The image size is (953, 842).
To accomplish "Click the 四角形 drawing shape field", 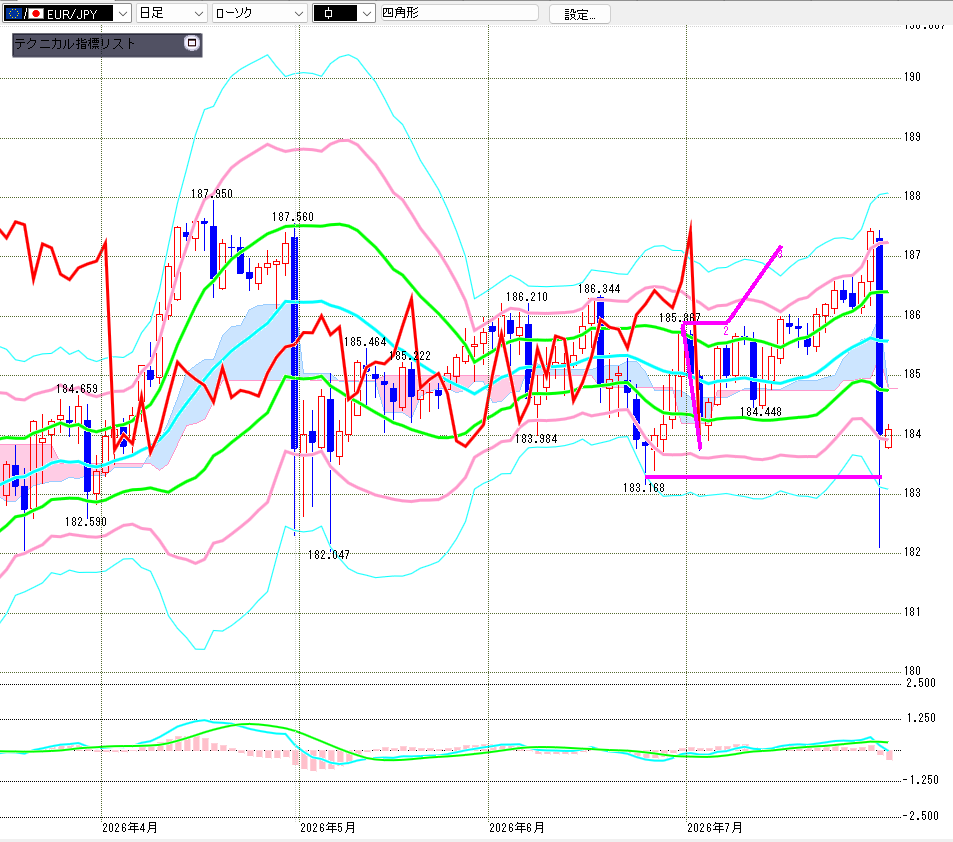I will click(459, 13).
